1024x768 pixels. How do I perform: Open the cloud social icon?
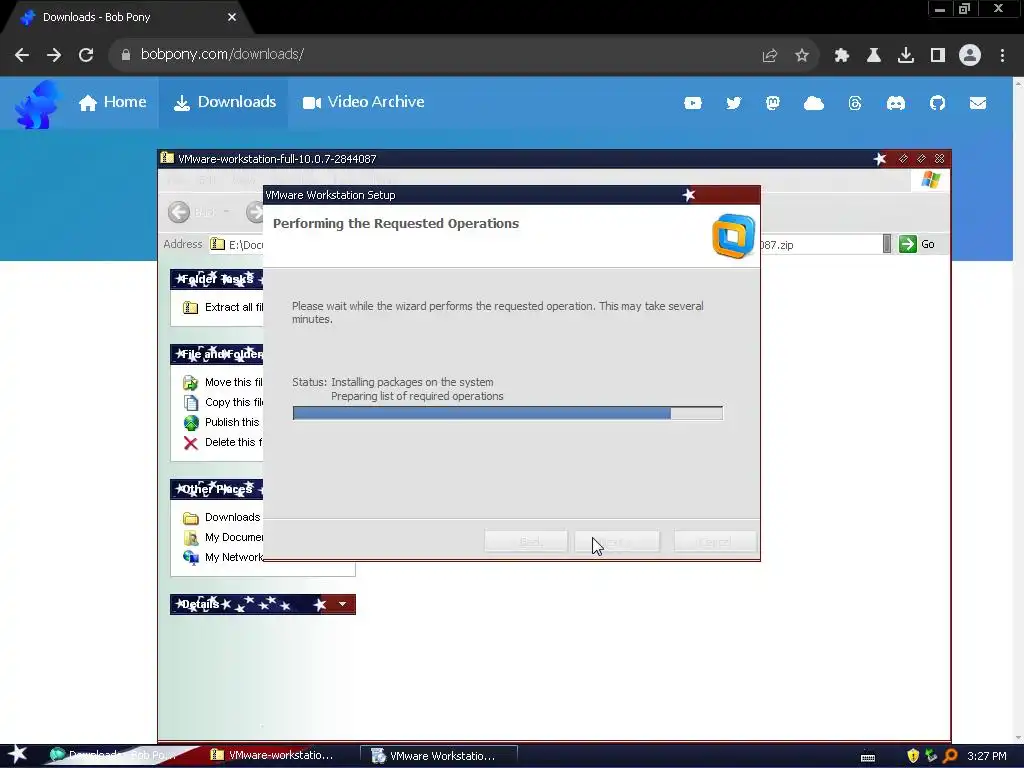point(813,103)
